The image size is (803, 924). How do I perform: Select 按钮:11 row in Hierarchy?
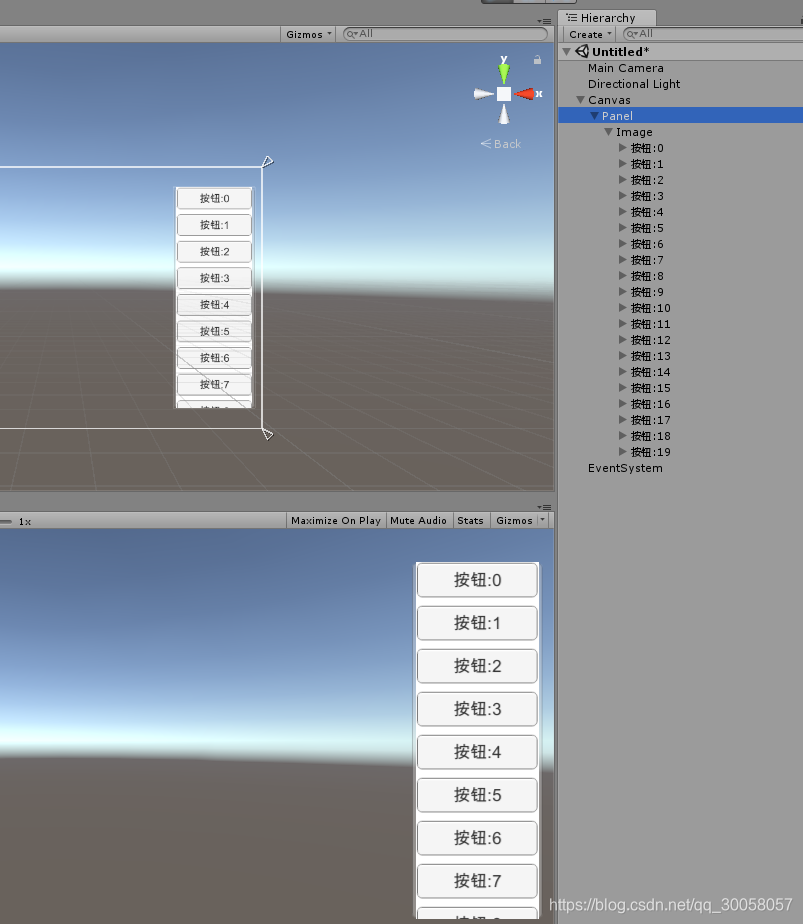680,324
